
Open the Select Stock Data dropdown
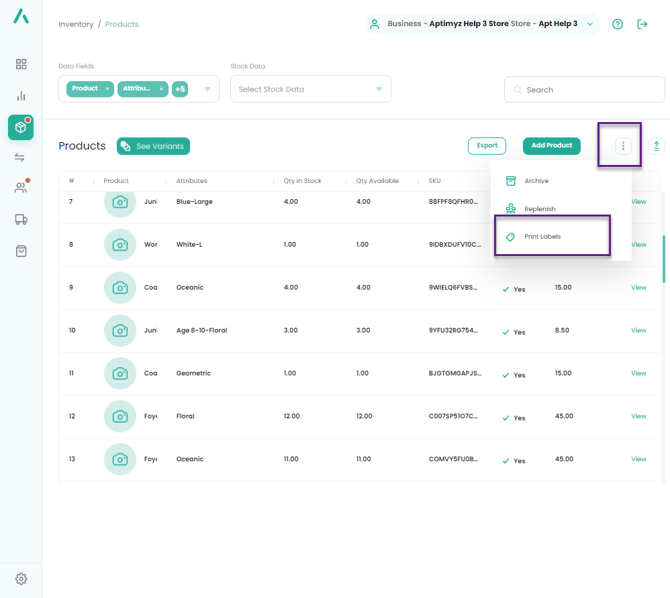[310, 89]
